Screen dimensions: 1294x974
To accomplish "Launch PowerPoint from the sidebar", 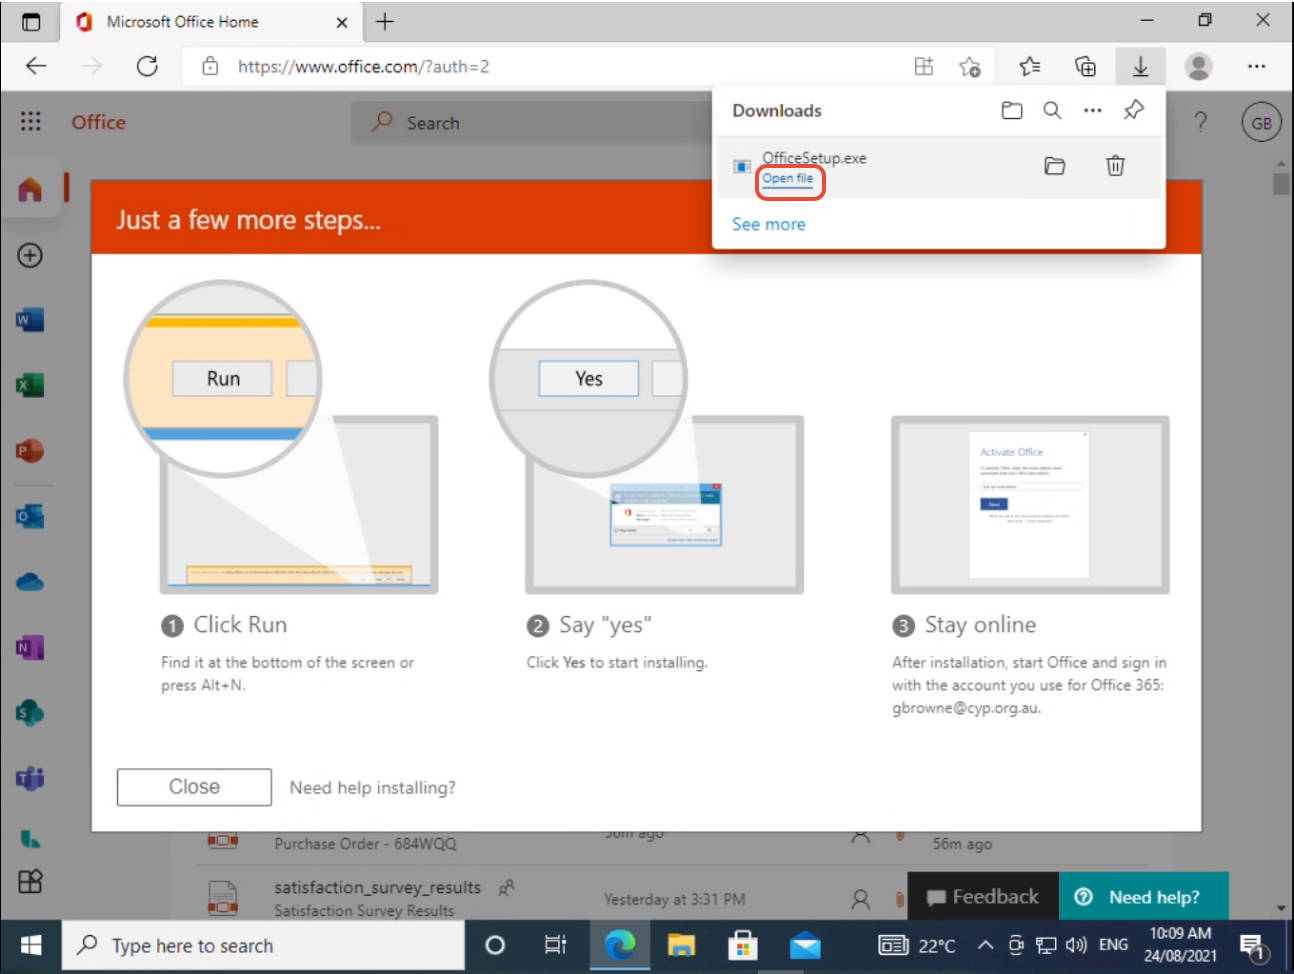I will 30,451.
